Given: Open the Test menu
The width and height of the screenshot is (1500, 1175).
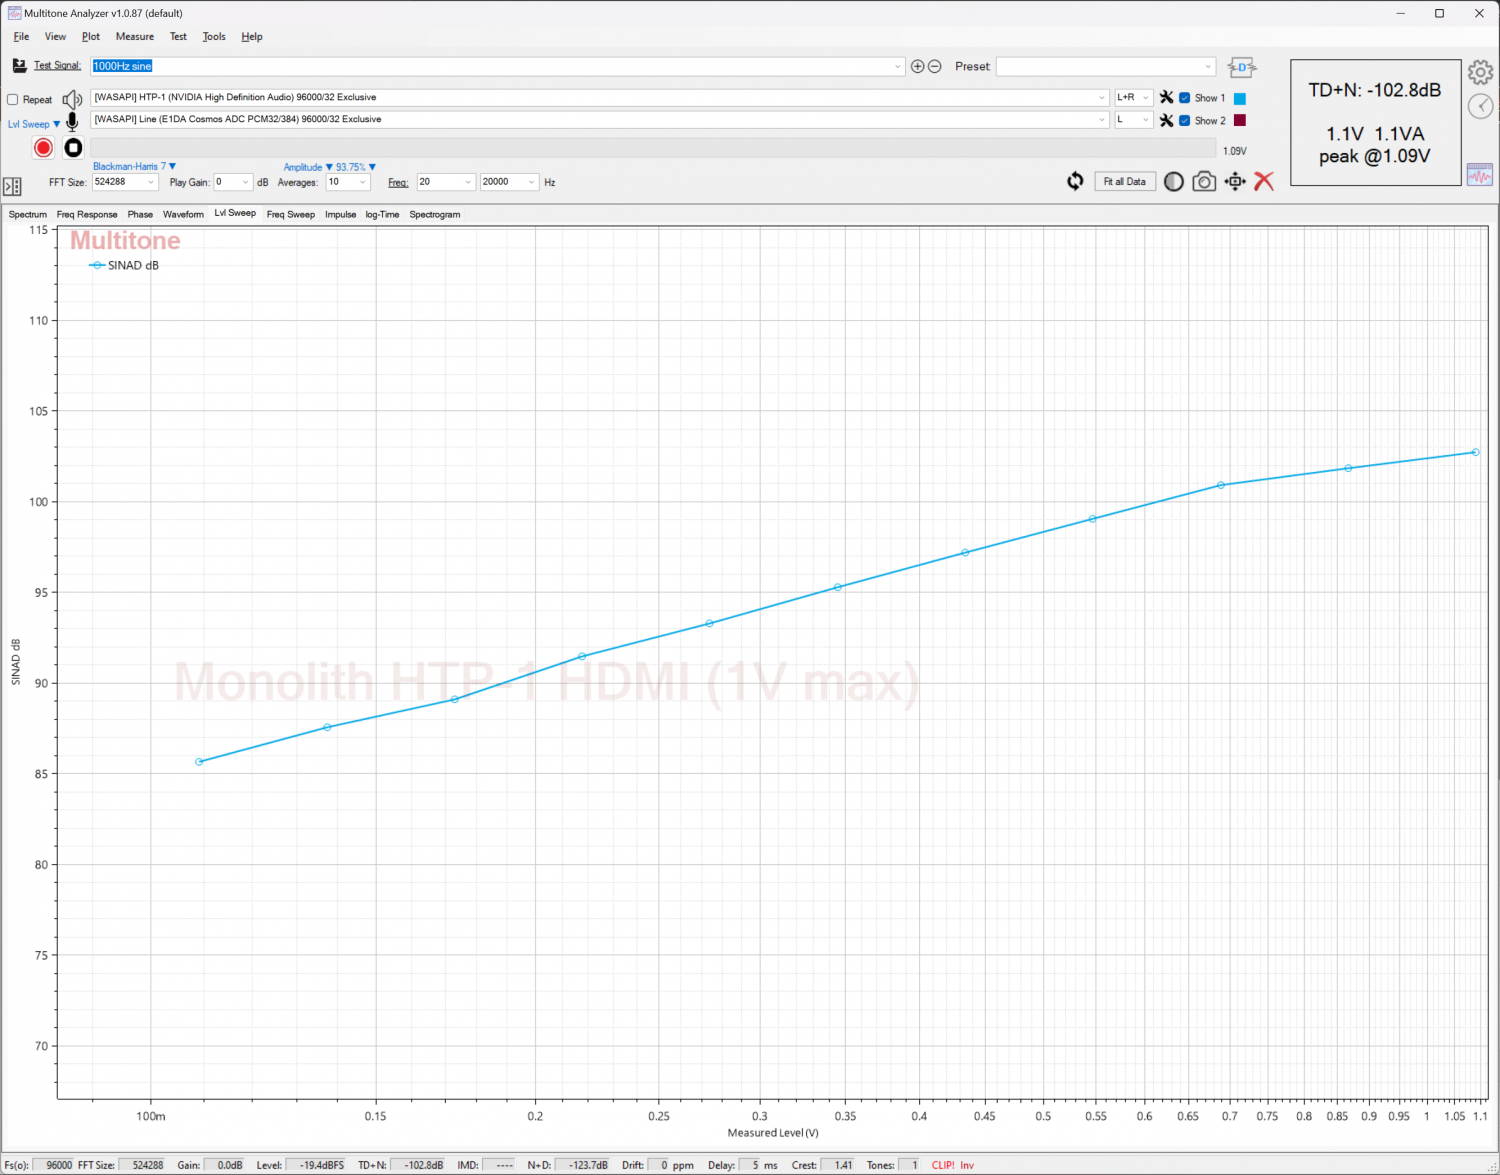Looking at the screenshot, I should click(178, 37).
